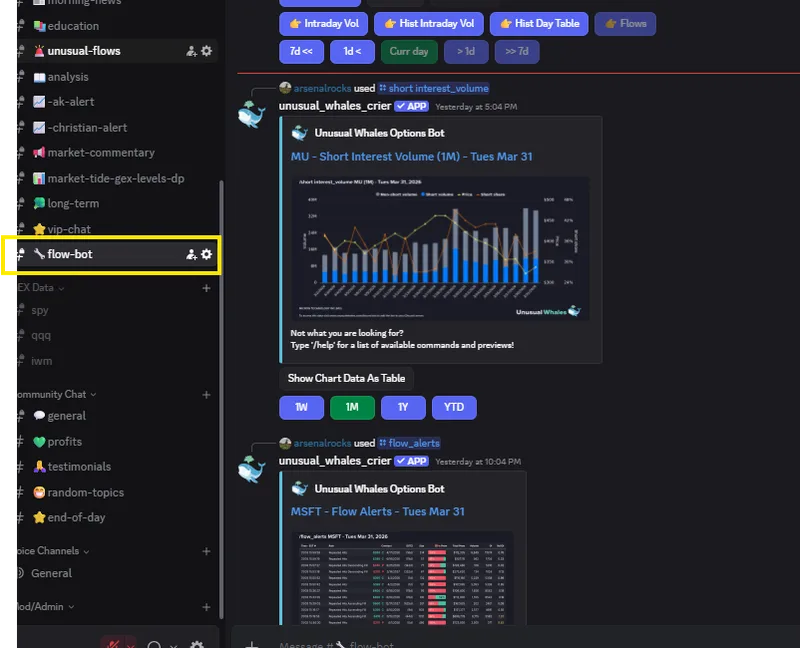Open MSFT - Flow Alerts link
This screenshot has width=800, height=648.
(x=378, y=512)
